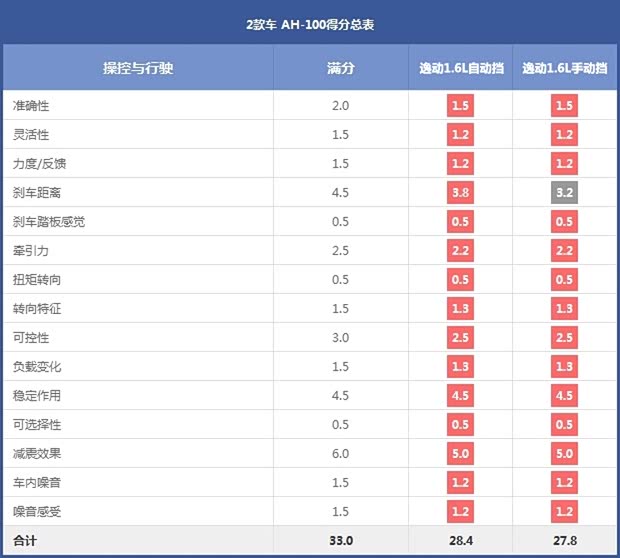The image size is (620, 558).
Task: Select the 准确性 row label
Action: (x=31, y=105)
